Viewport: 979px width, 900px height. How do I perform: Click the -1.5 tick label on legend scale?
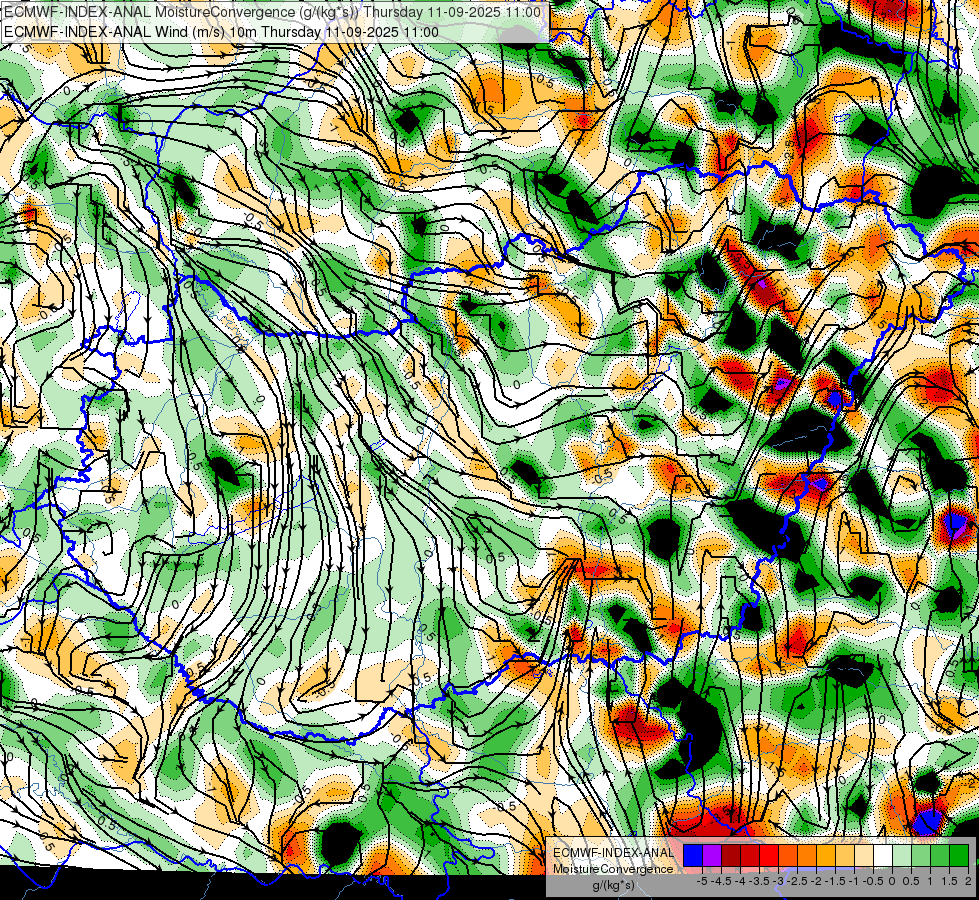[835, 881]
